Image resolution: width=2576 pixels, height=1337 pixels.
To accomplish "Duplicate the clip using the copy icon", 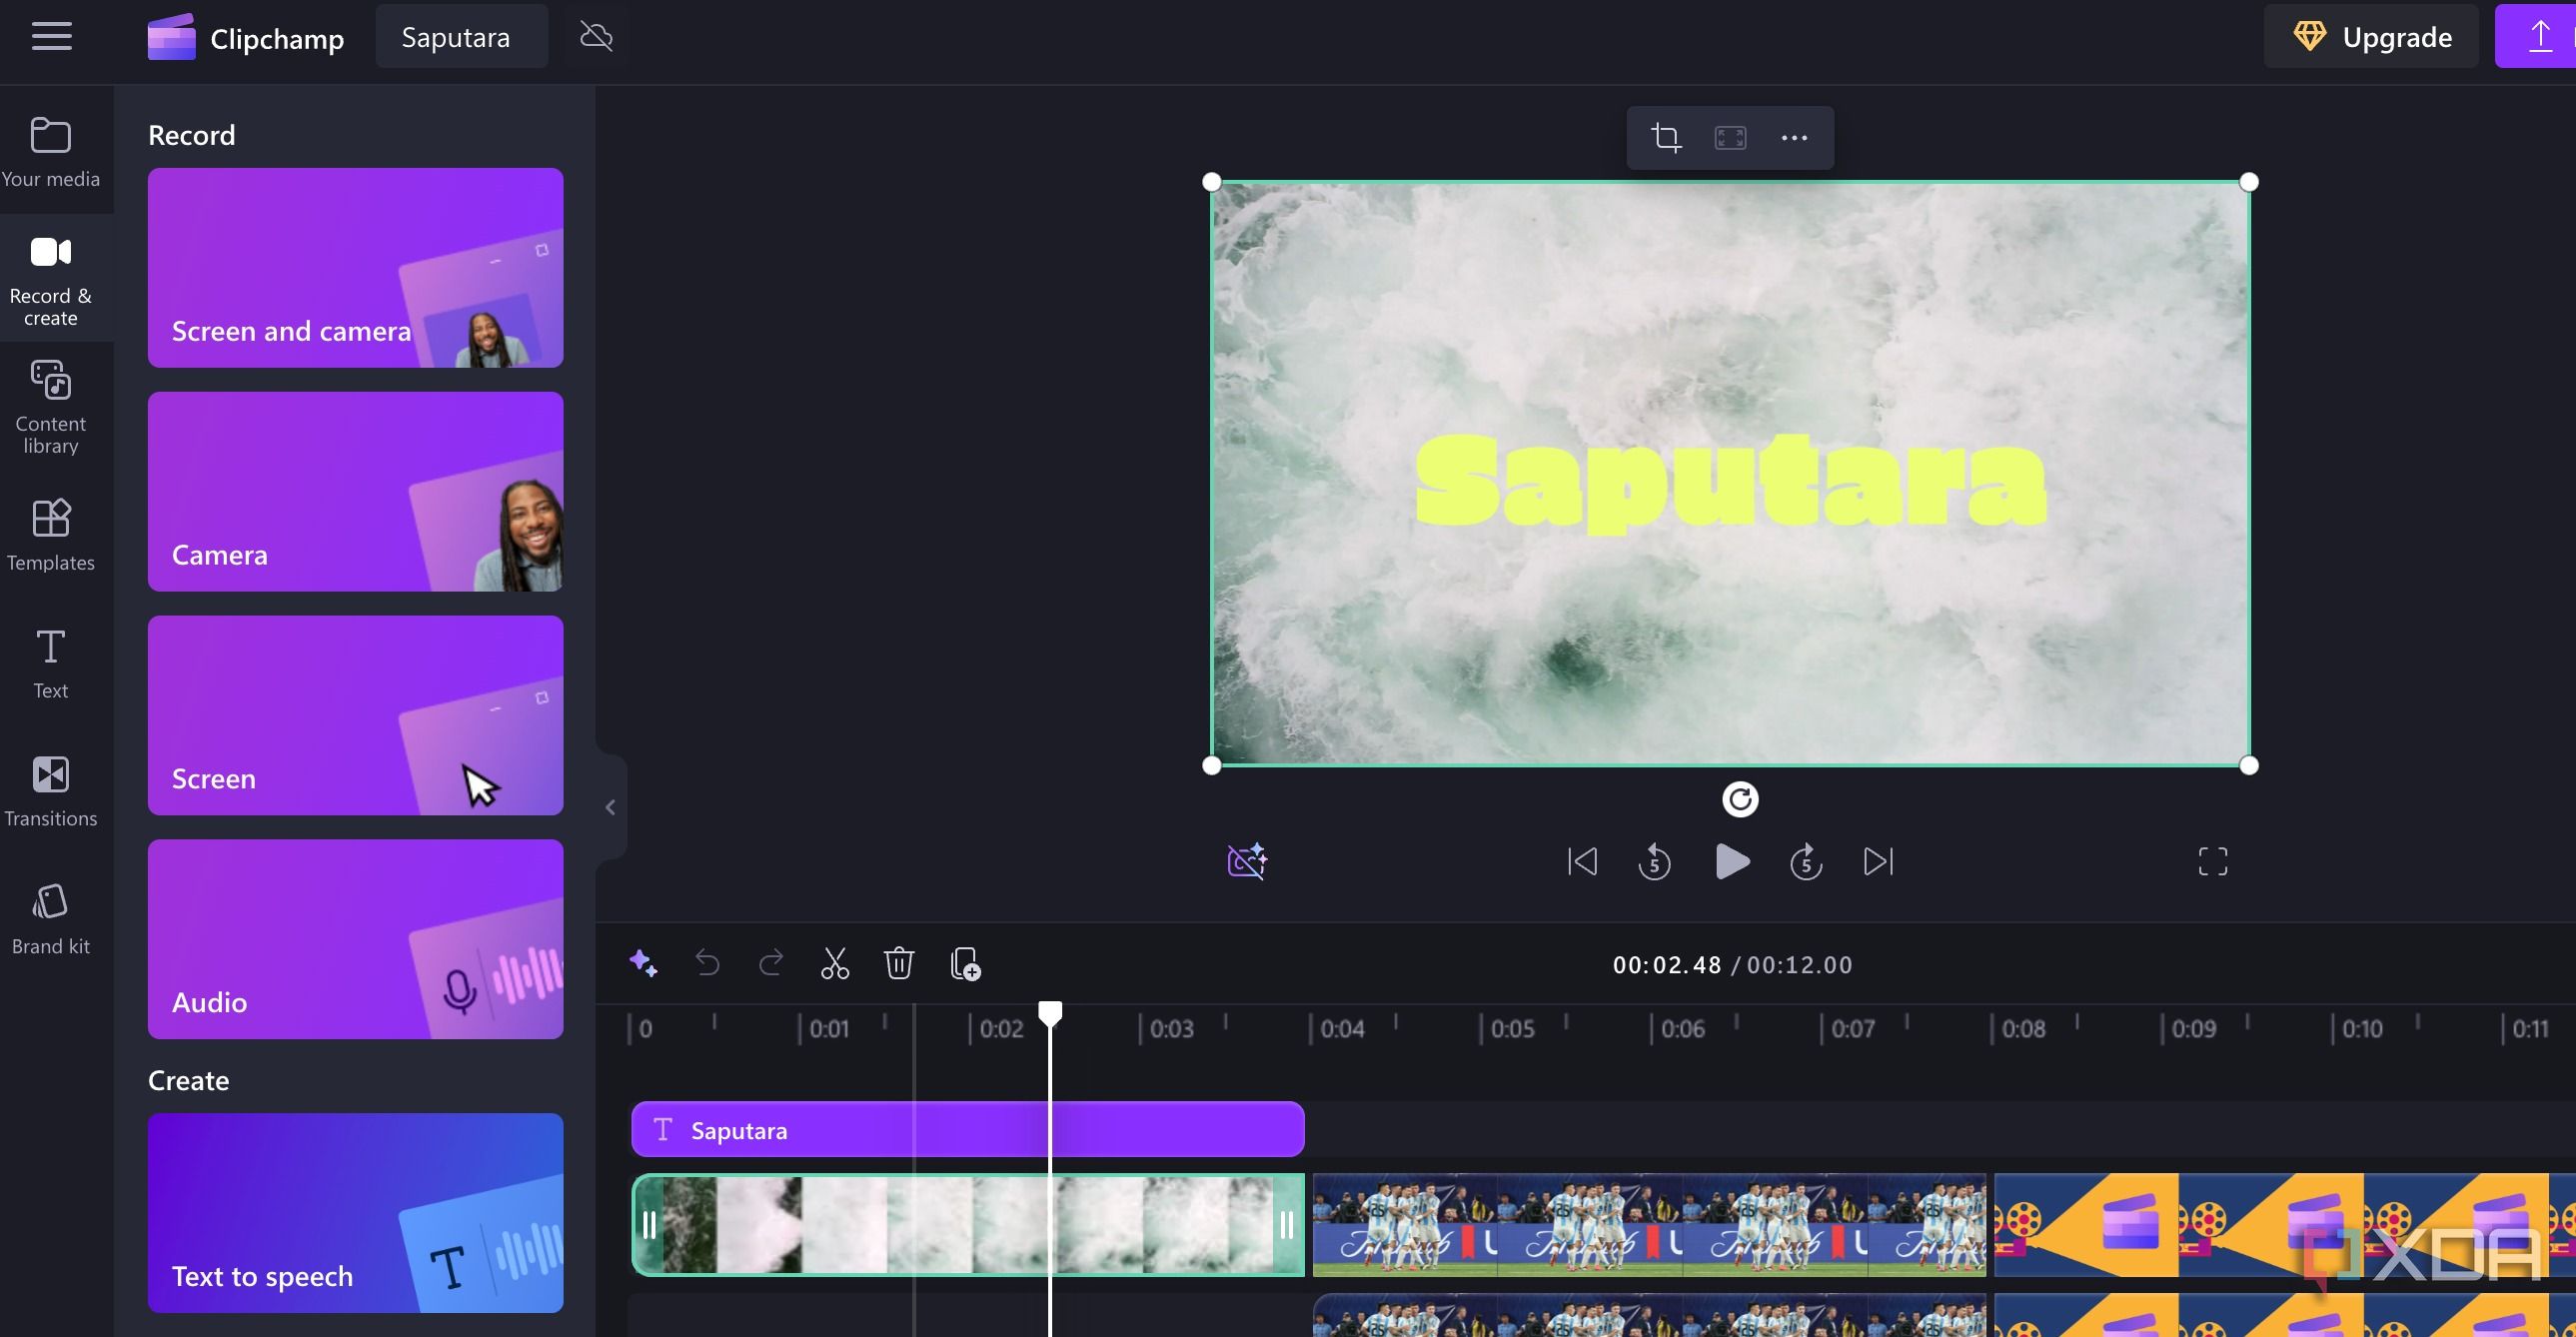I will (964, 964).
